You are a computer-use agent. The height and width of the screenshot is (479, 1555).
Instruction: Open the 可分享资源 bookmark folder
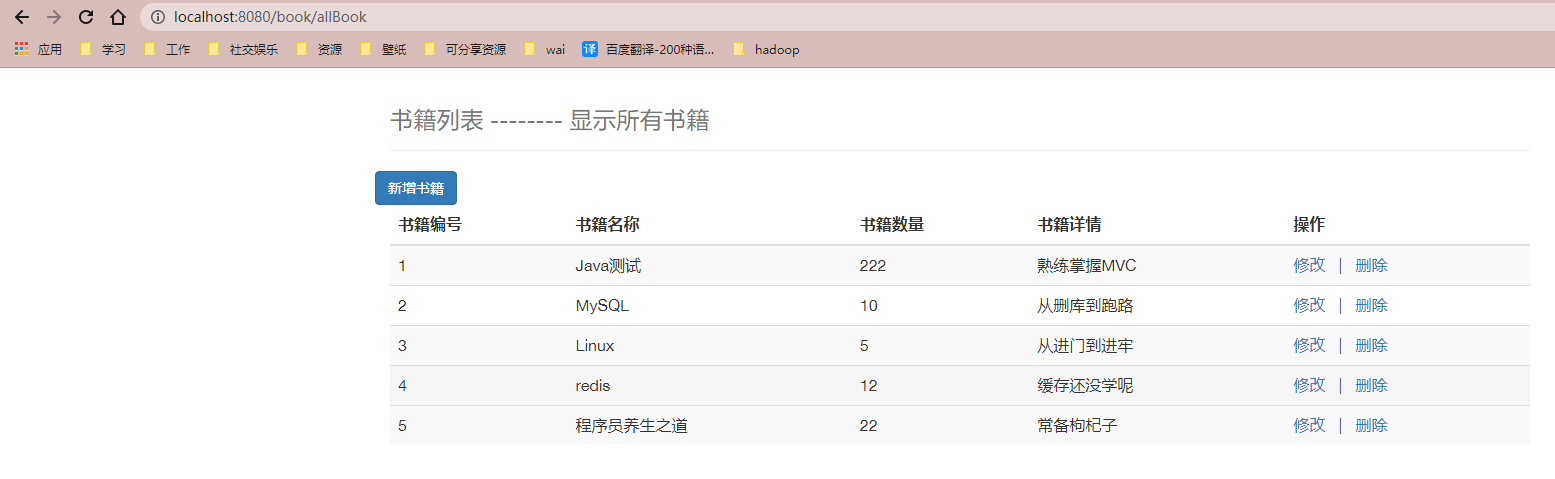[x=465, y=49]
